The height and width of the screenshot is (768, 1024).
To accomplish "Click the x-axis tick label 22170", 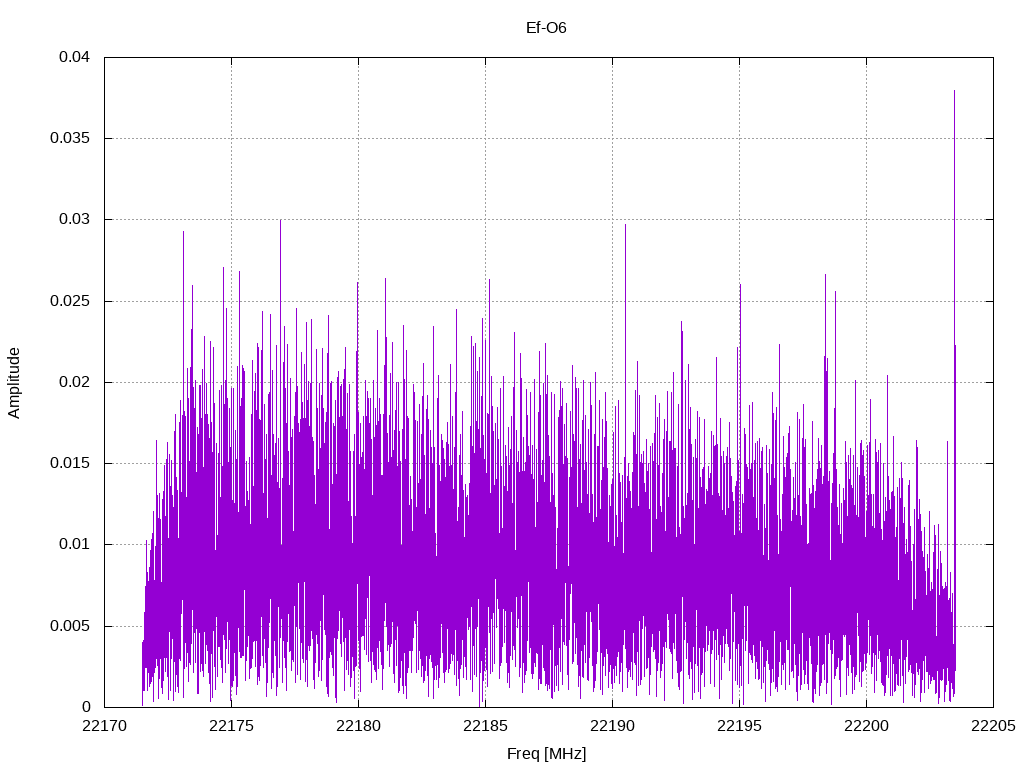I will click(104, 726).
